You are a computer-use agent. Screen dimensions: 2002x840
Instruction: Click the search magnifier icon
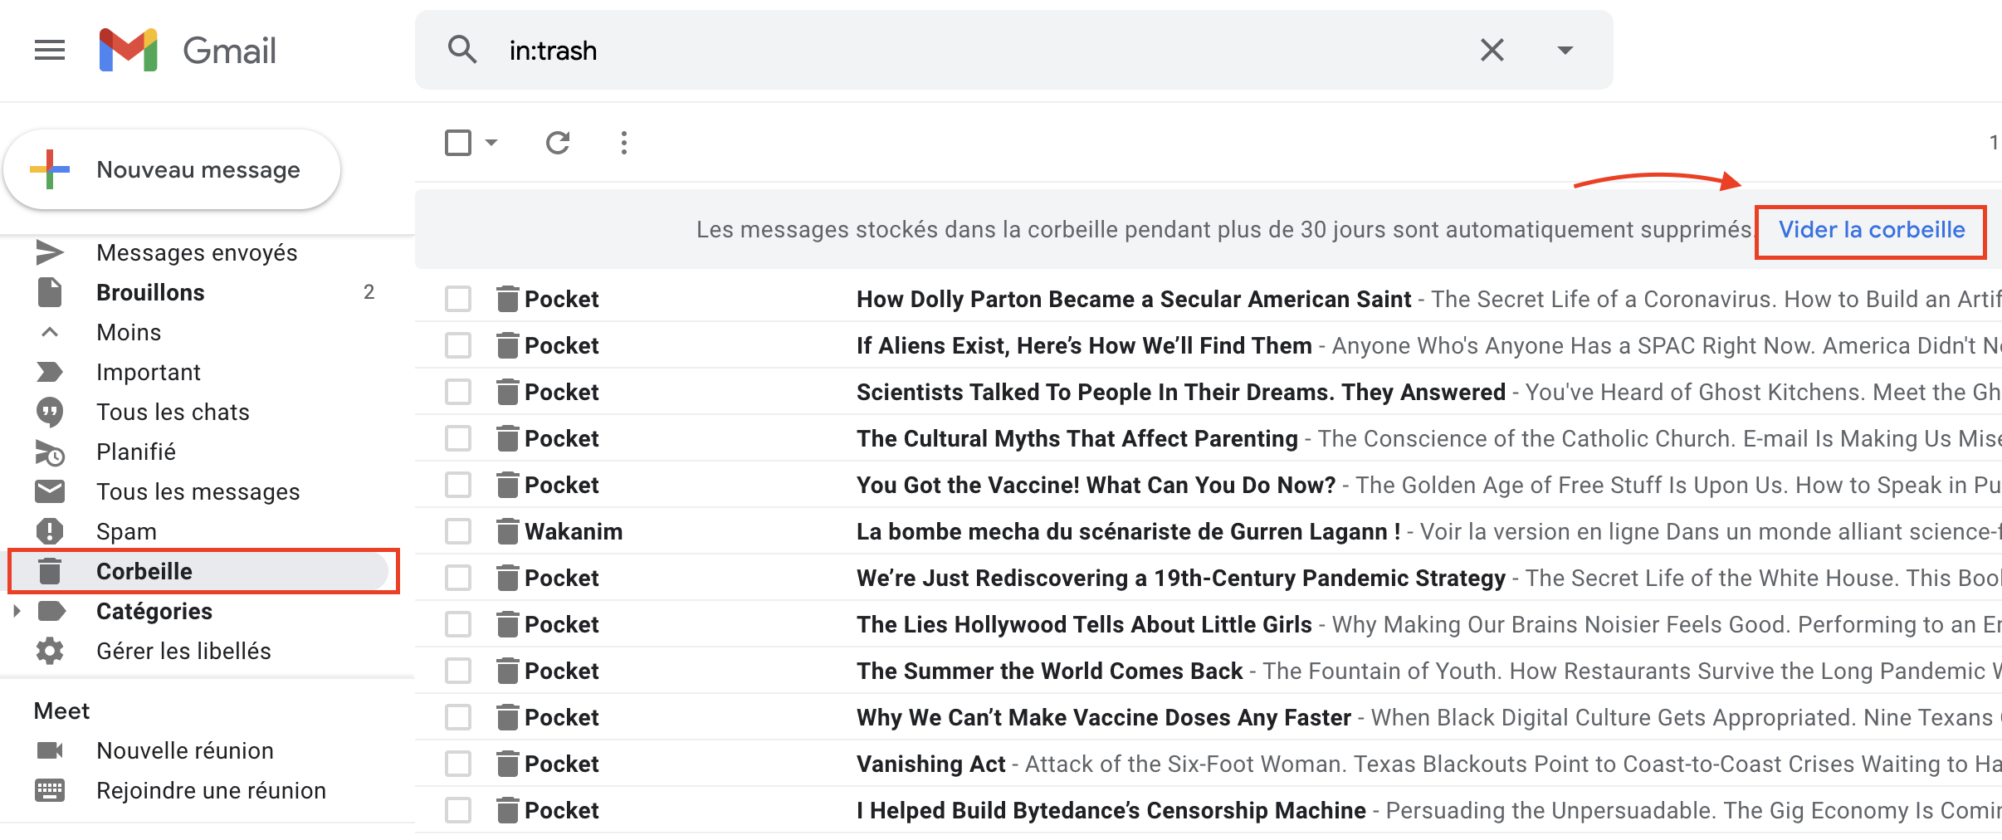(461, 49)
